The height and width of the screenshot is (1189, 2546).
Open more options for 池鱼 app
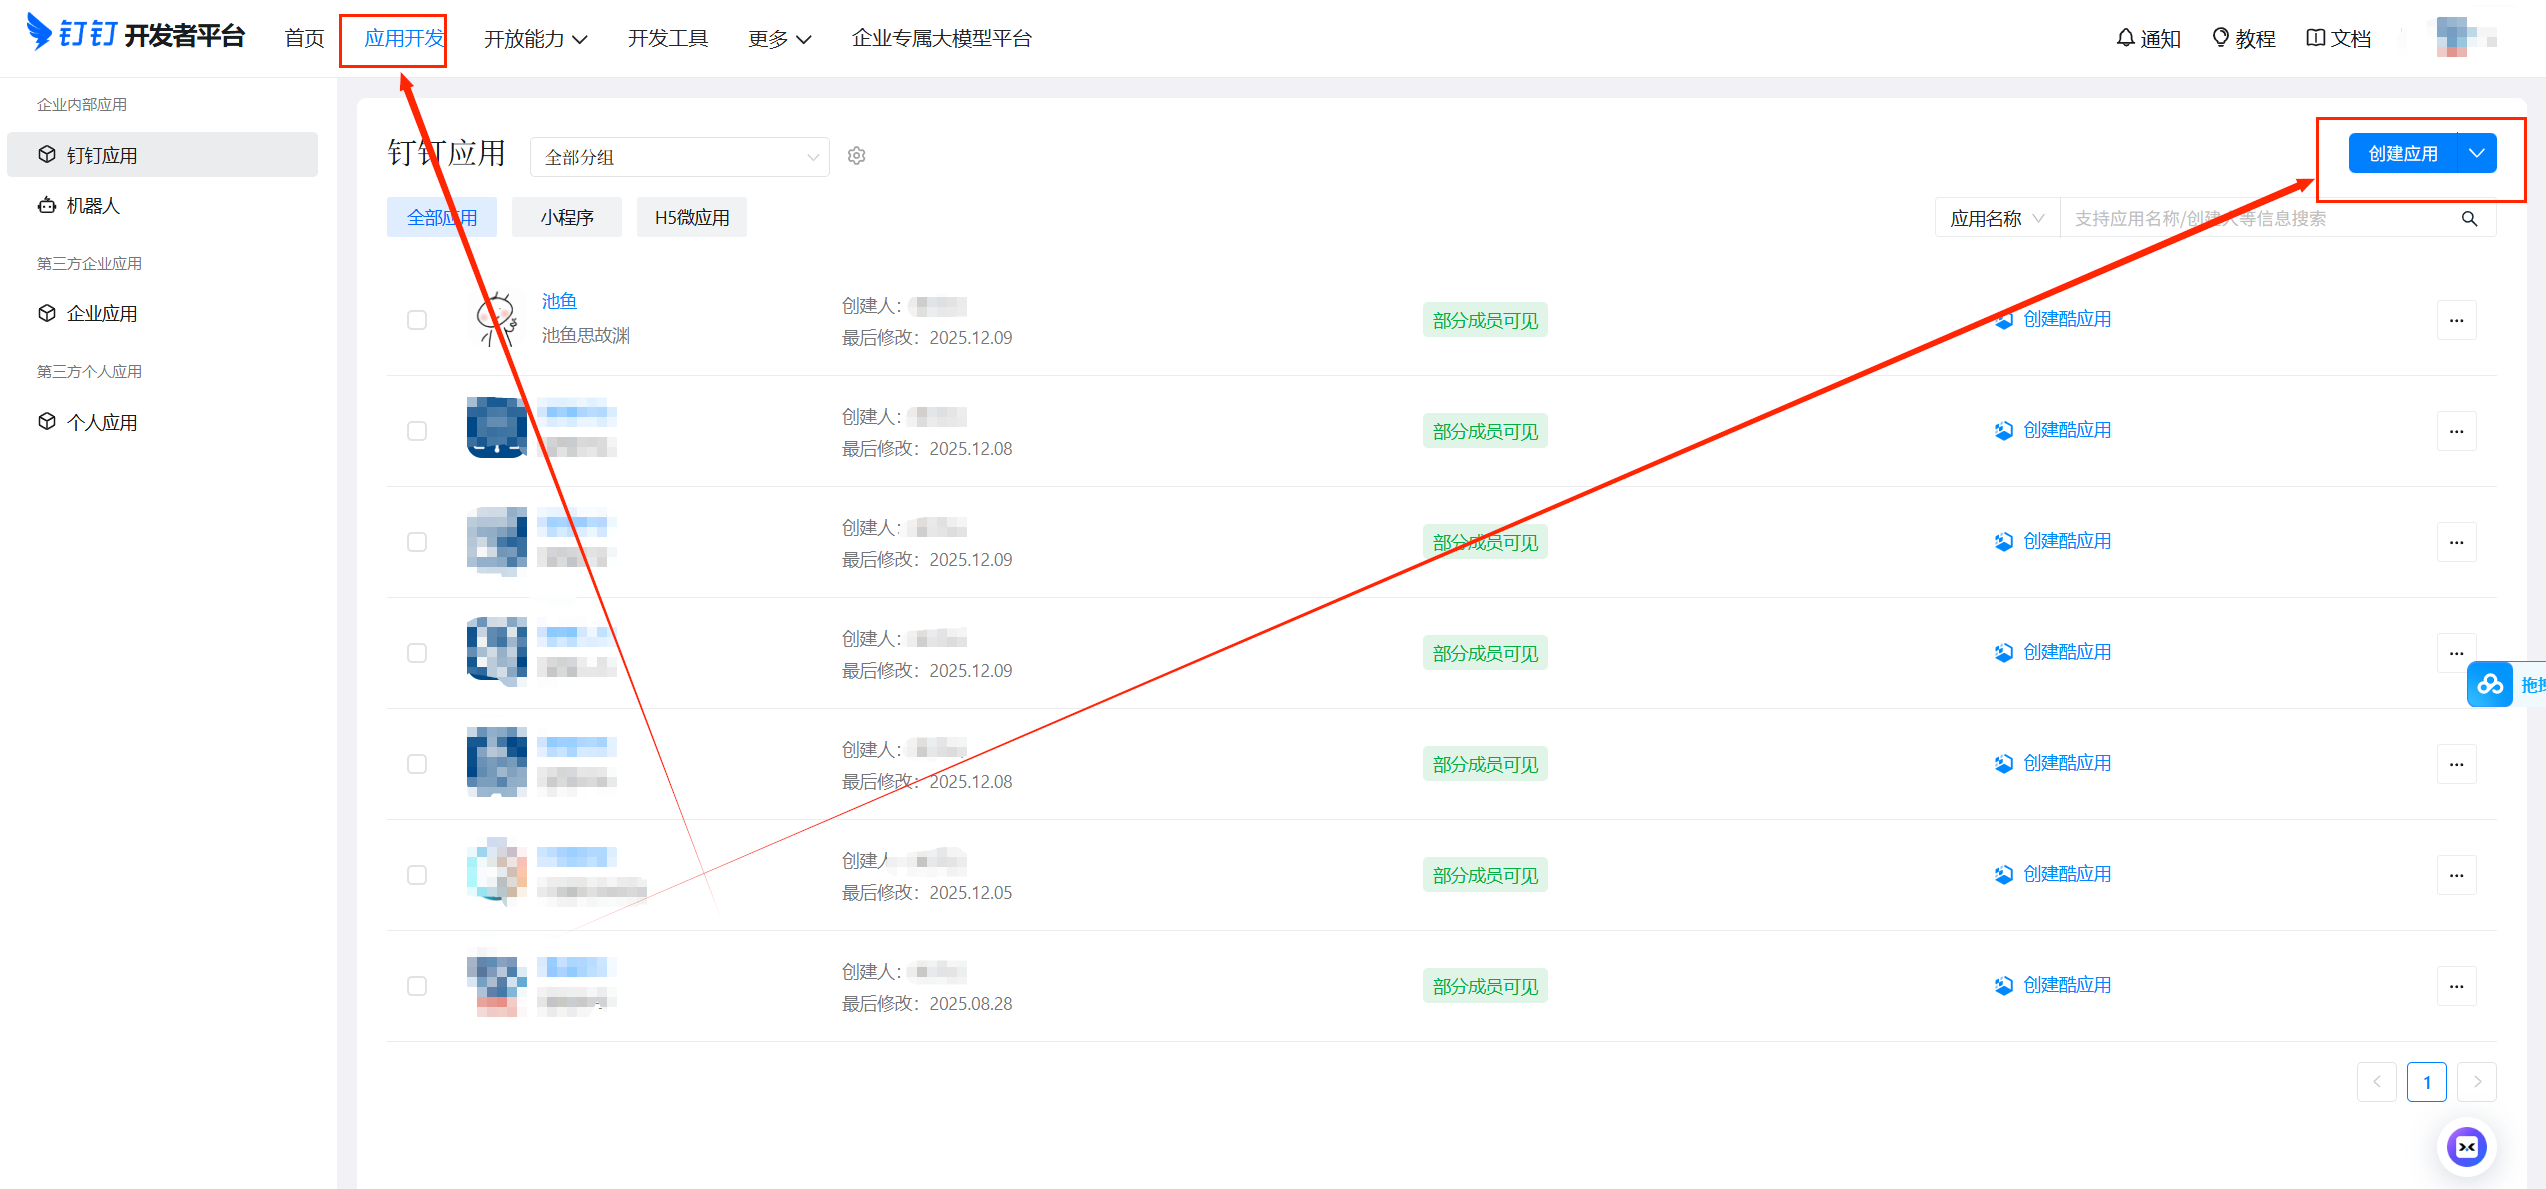[2456, 321]
